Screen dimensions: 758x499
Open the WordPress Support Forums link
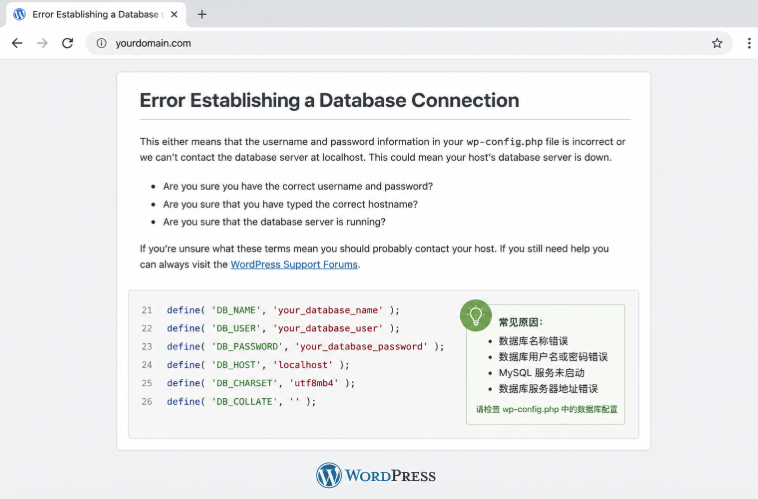click(294, 264)
